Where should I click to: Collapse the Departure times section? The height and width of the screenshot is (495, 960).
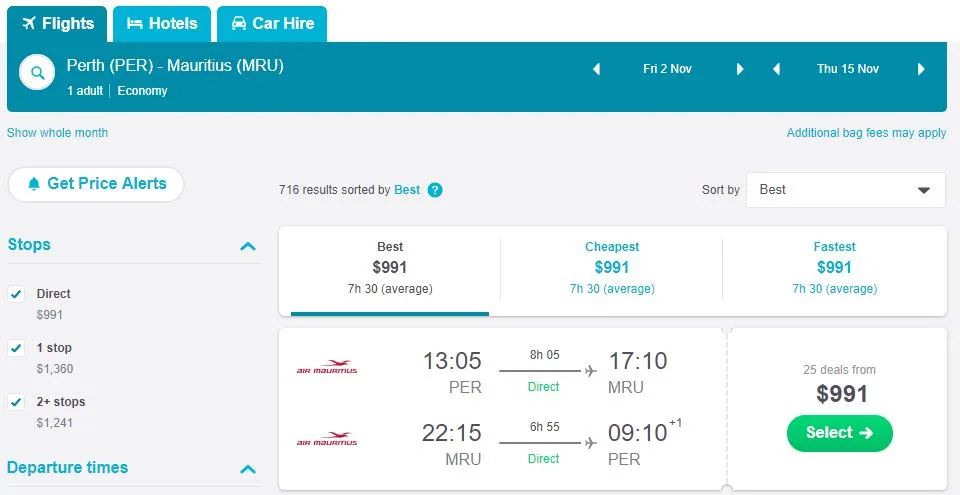pyautogui.click(x=248, y=469)
